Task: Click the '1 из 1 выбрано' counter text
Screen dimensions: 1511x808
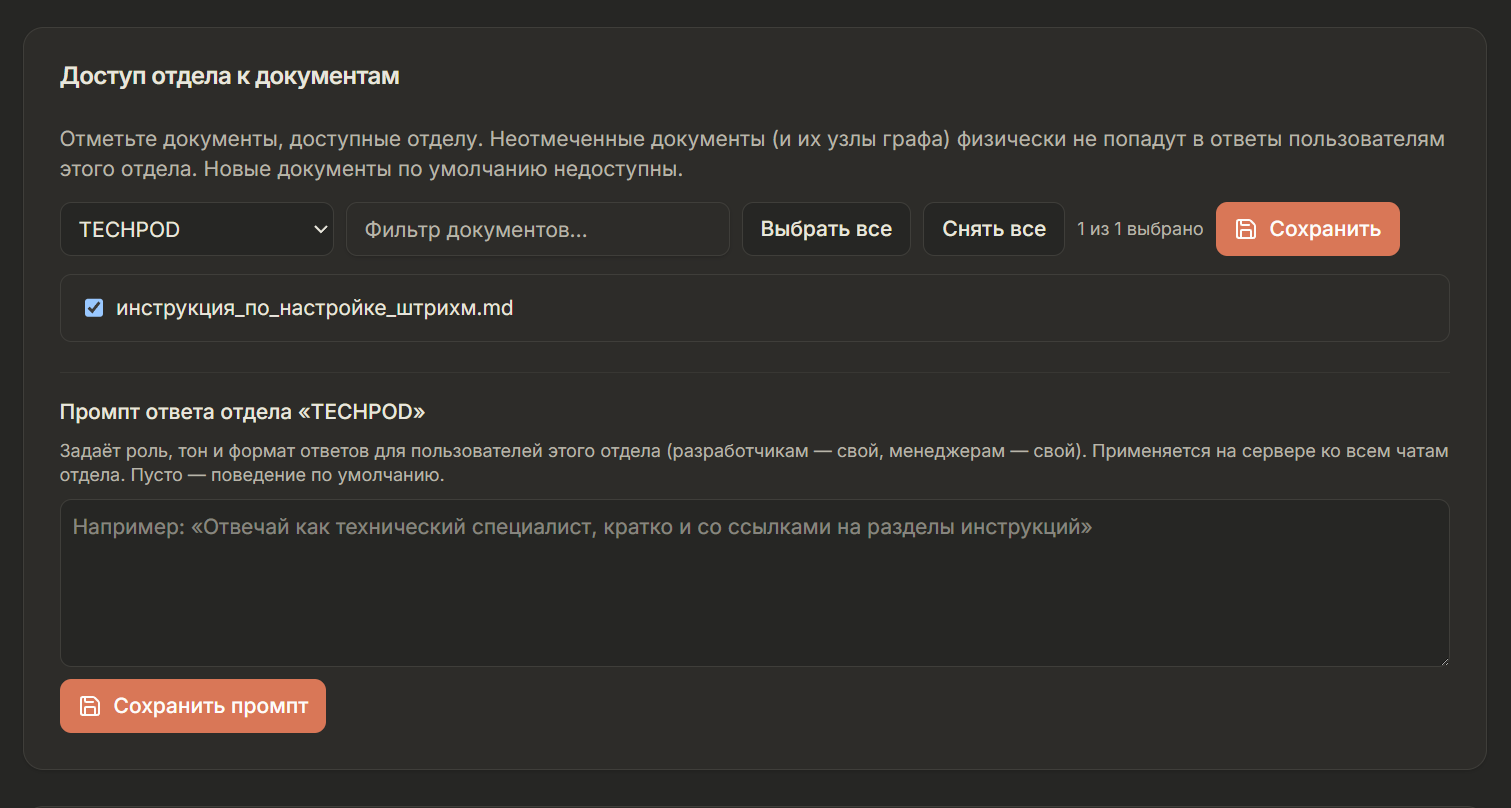Action: (1140, 229)
